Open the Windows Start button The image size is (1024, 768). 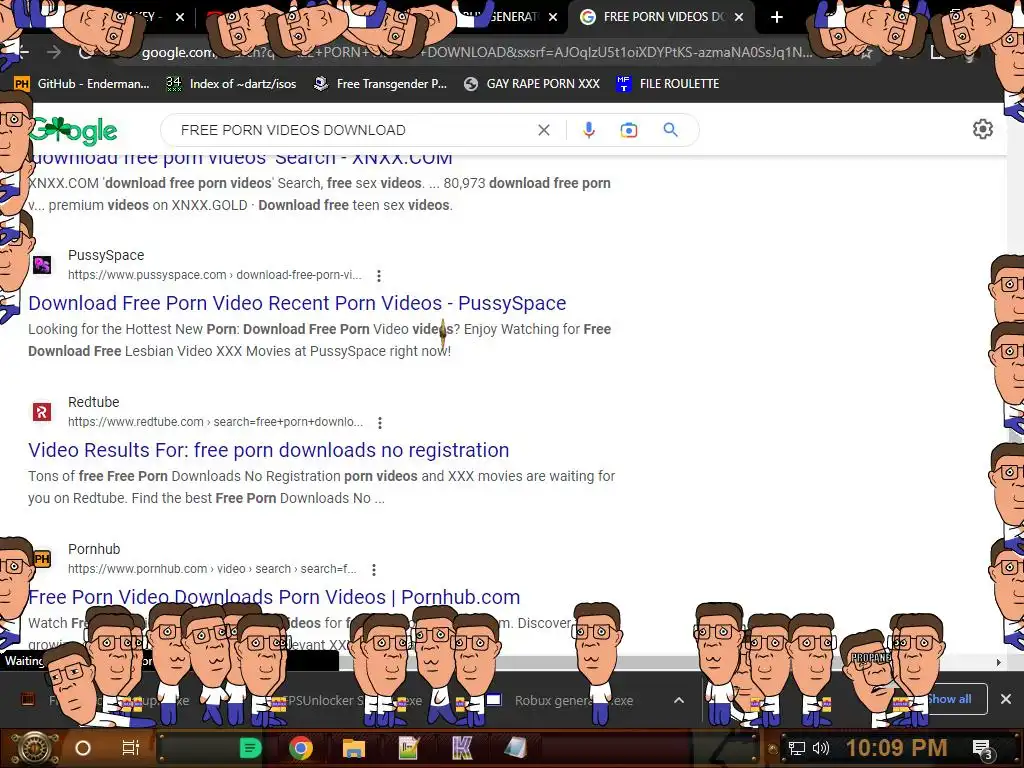[x=35, y=748]
